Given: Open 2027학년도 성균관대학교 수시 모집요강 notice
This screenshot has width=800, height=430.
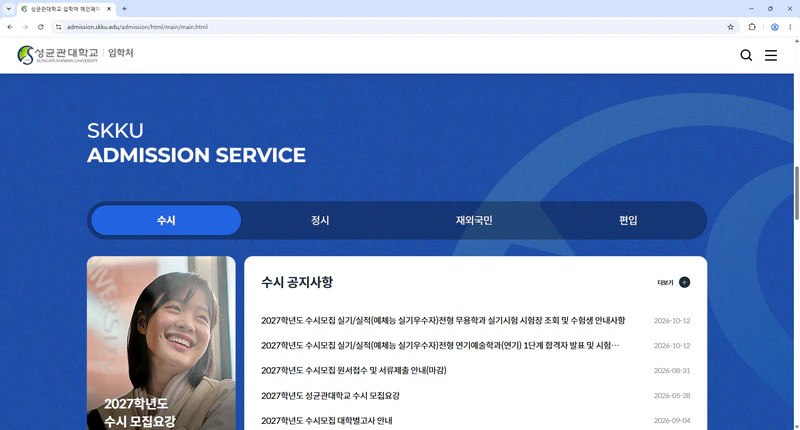Looking at the screenshot, I should coord(330,395).
